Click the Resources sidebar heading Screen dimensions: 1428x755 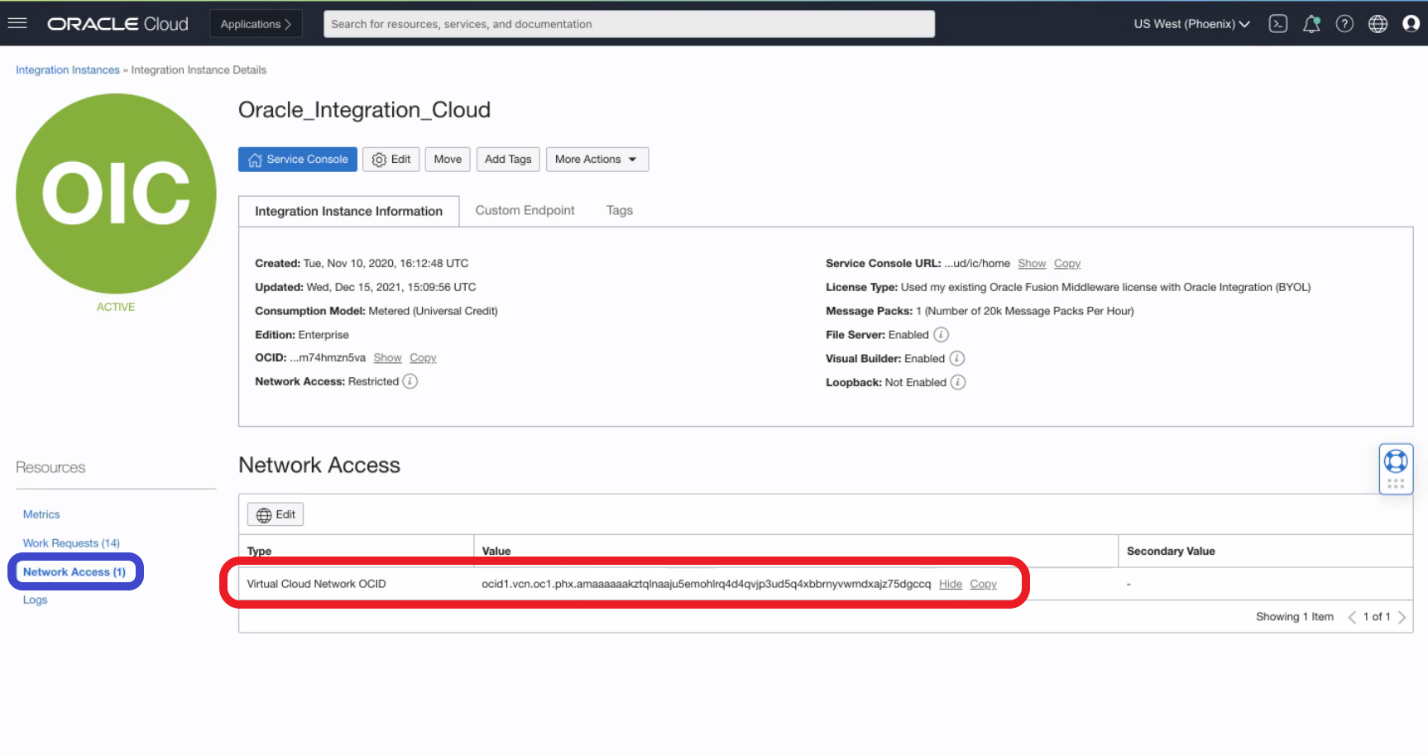click(x=51, y=467)
